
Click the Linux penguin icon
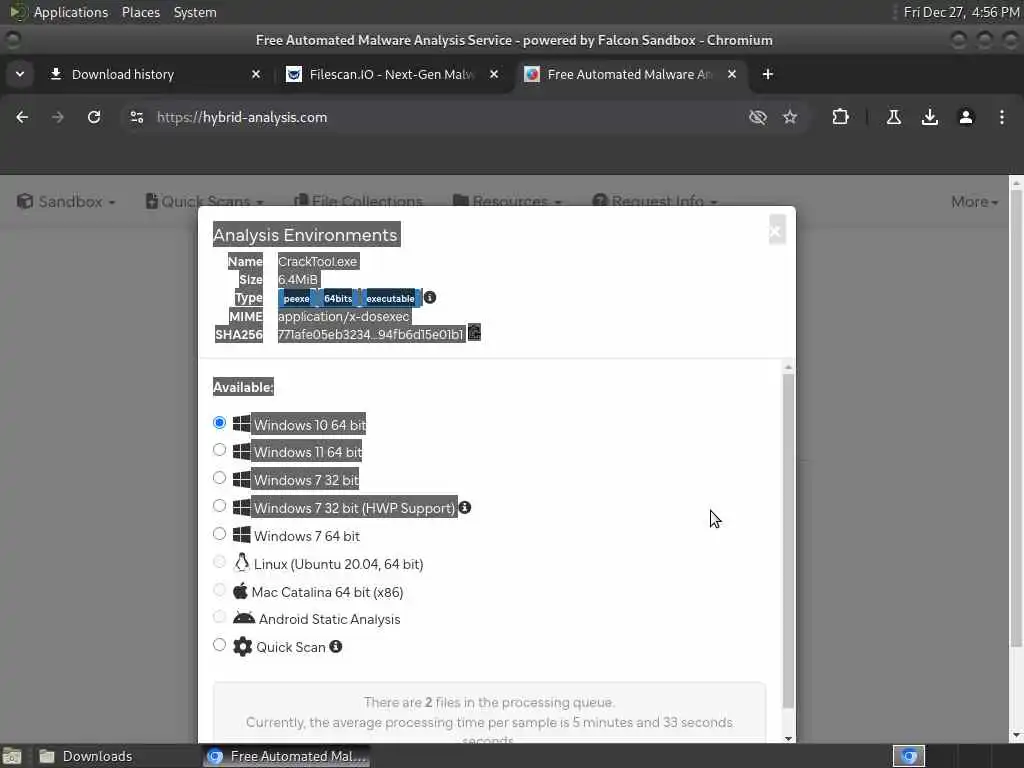coord(242,563)
